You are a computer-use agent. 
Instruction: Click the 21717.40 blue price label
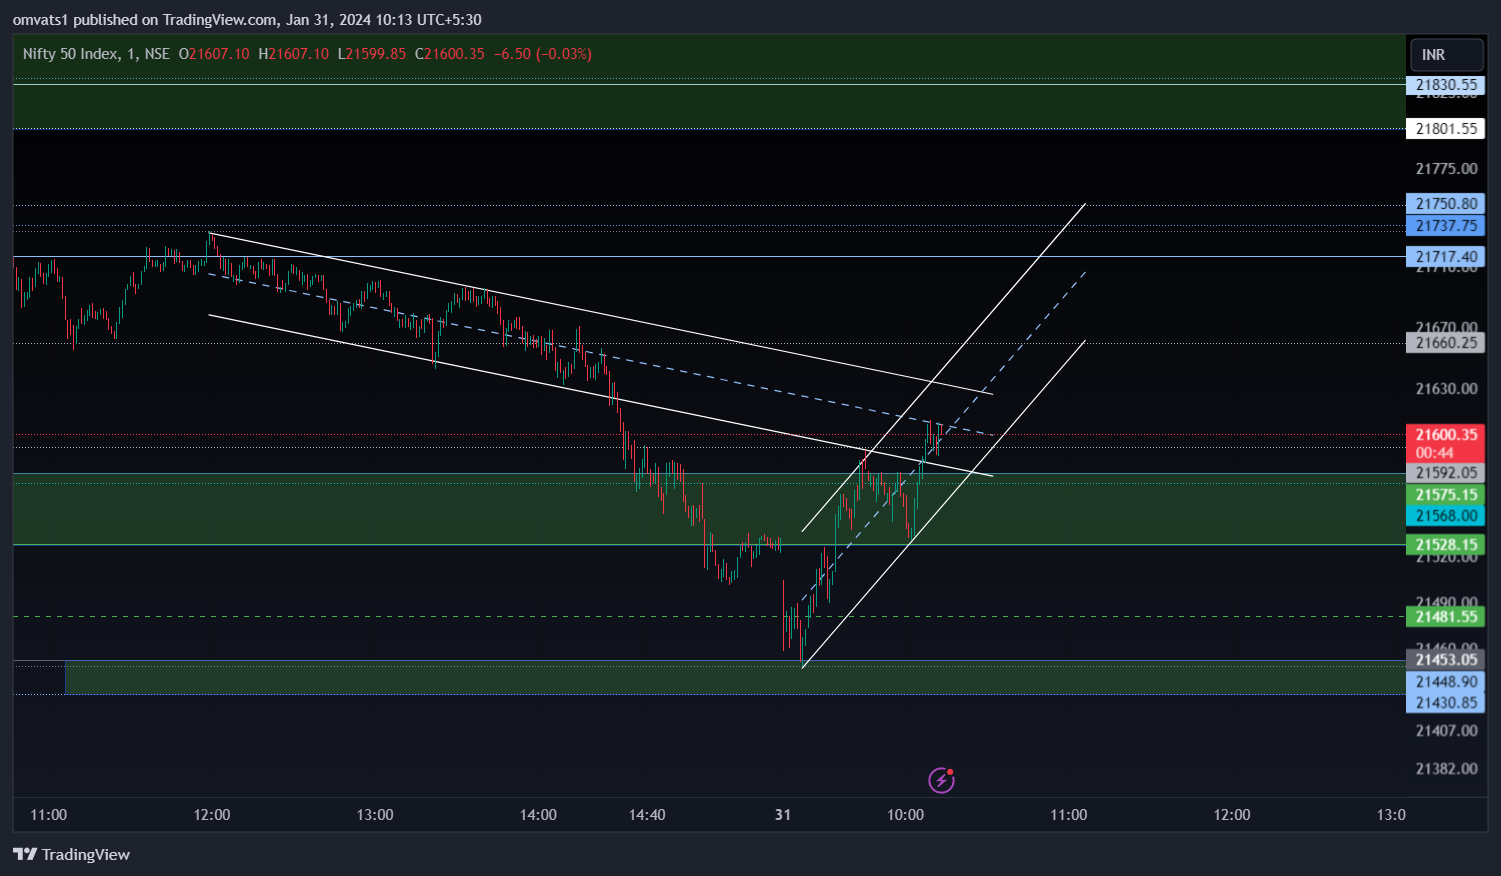[1445, 257]
